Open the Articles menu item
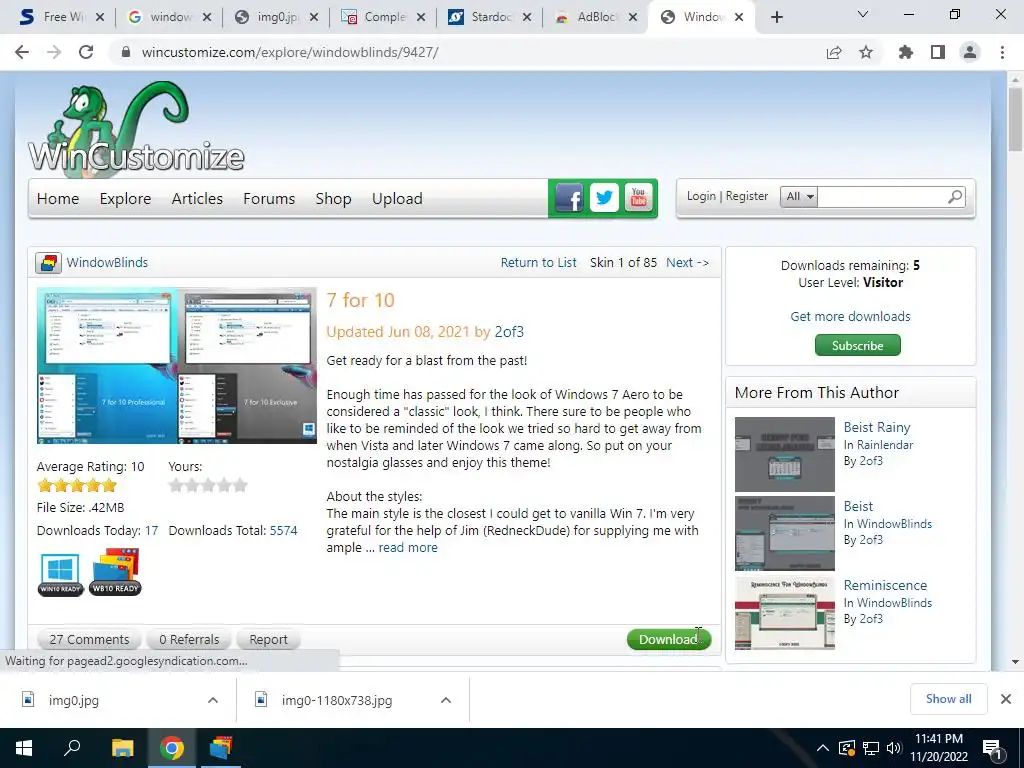Image resolution: width=1024 pixels, height=768 pixels. (197, 199)
